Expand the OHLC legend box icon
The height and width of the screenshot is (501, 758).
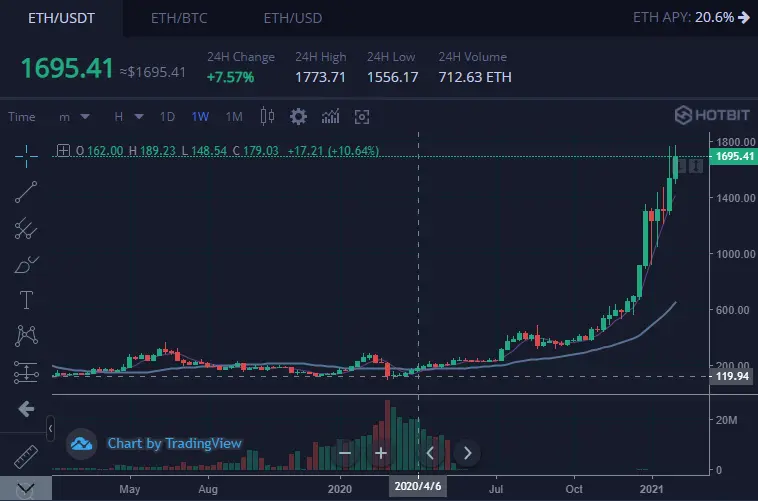coord(63,150)
